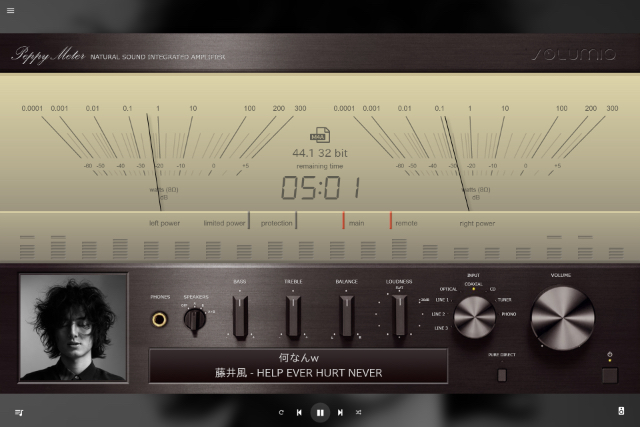The image size is (640, 427).
Task: Click the album artwork thumbnail
Action: (x=73, y=327)
